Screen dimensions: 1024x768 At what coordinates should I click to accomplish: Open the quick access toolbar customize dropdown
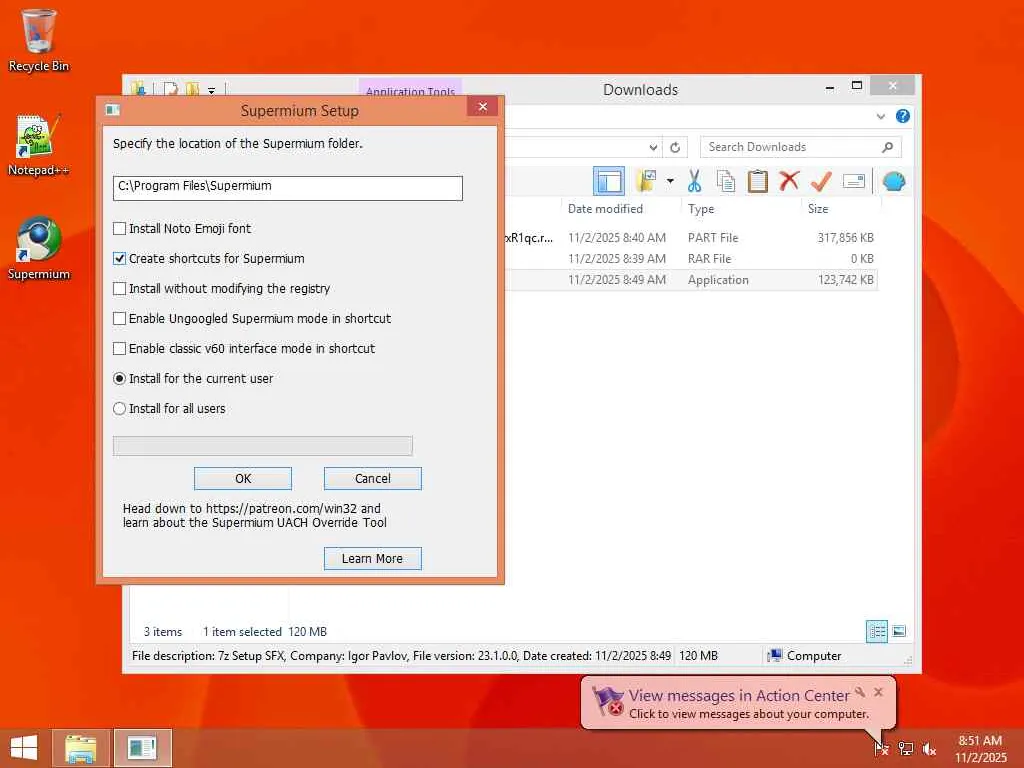(x=212, y=90)
